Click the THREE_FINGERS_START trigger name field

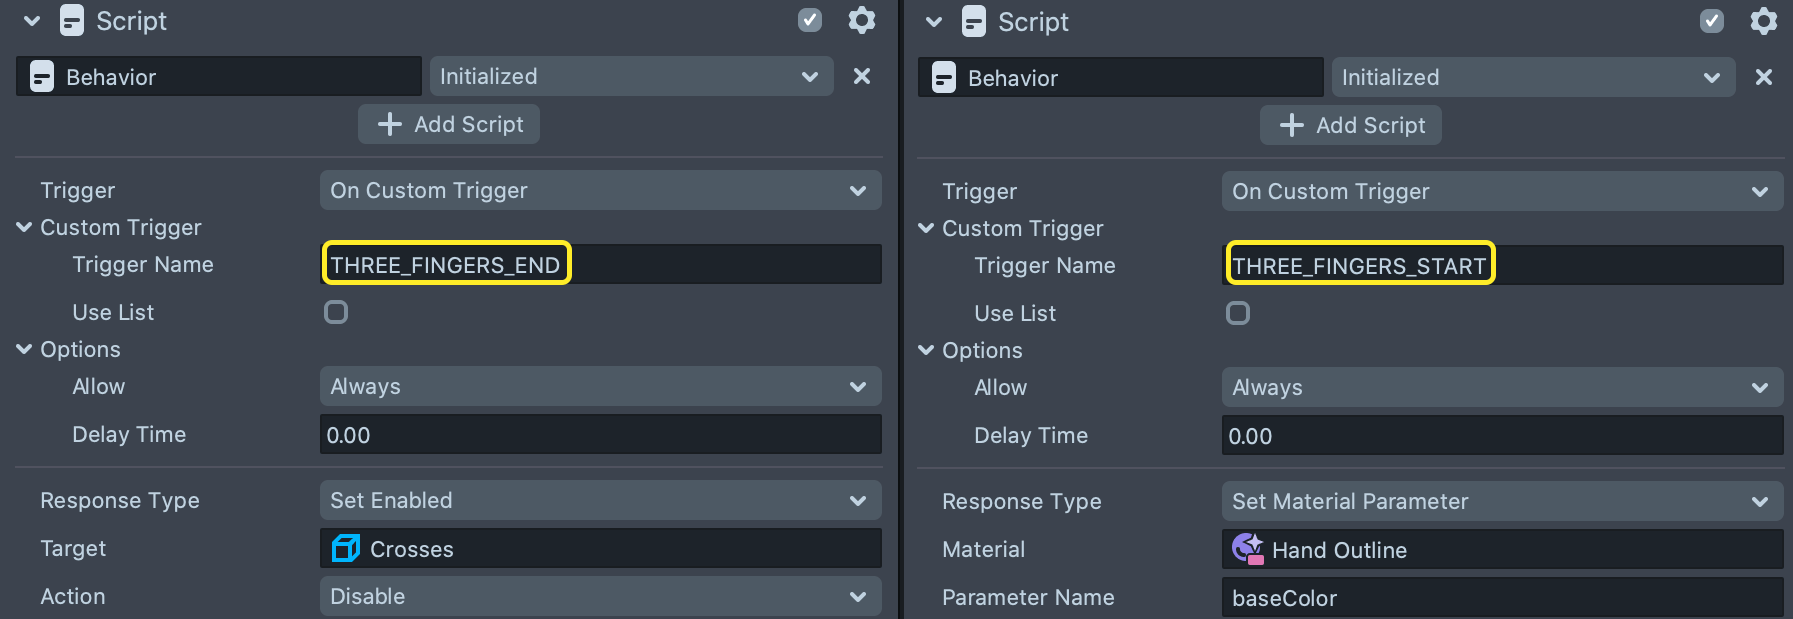[1501, 266]
